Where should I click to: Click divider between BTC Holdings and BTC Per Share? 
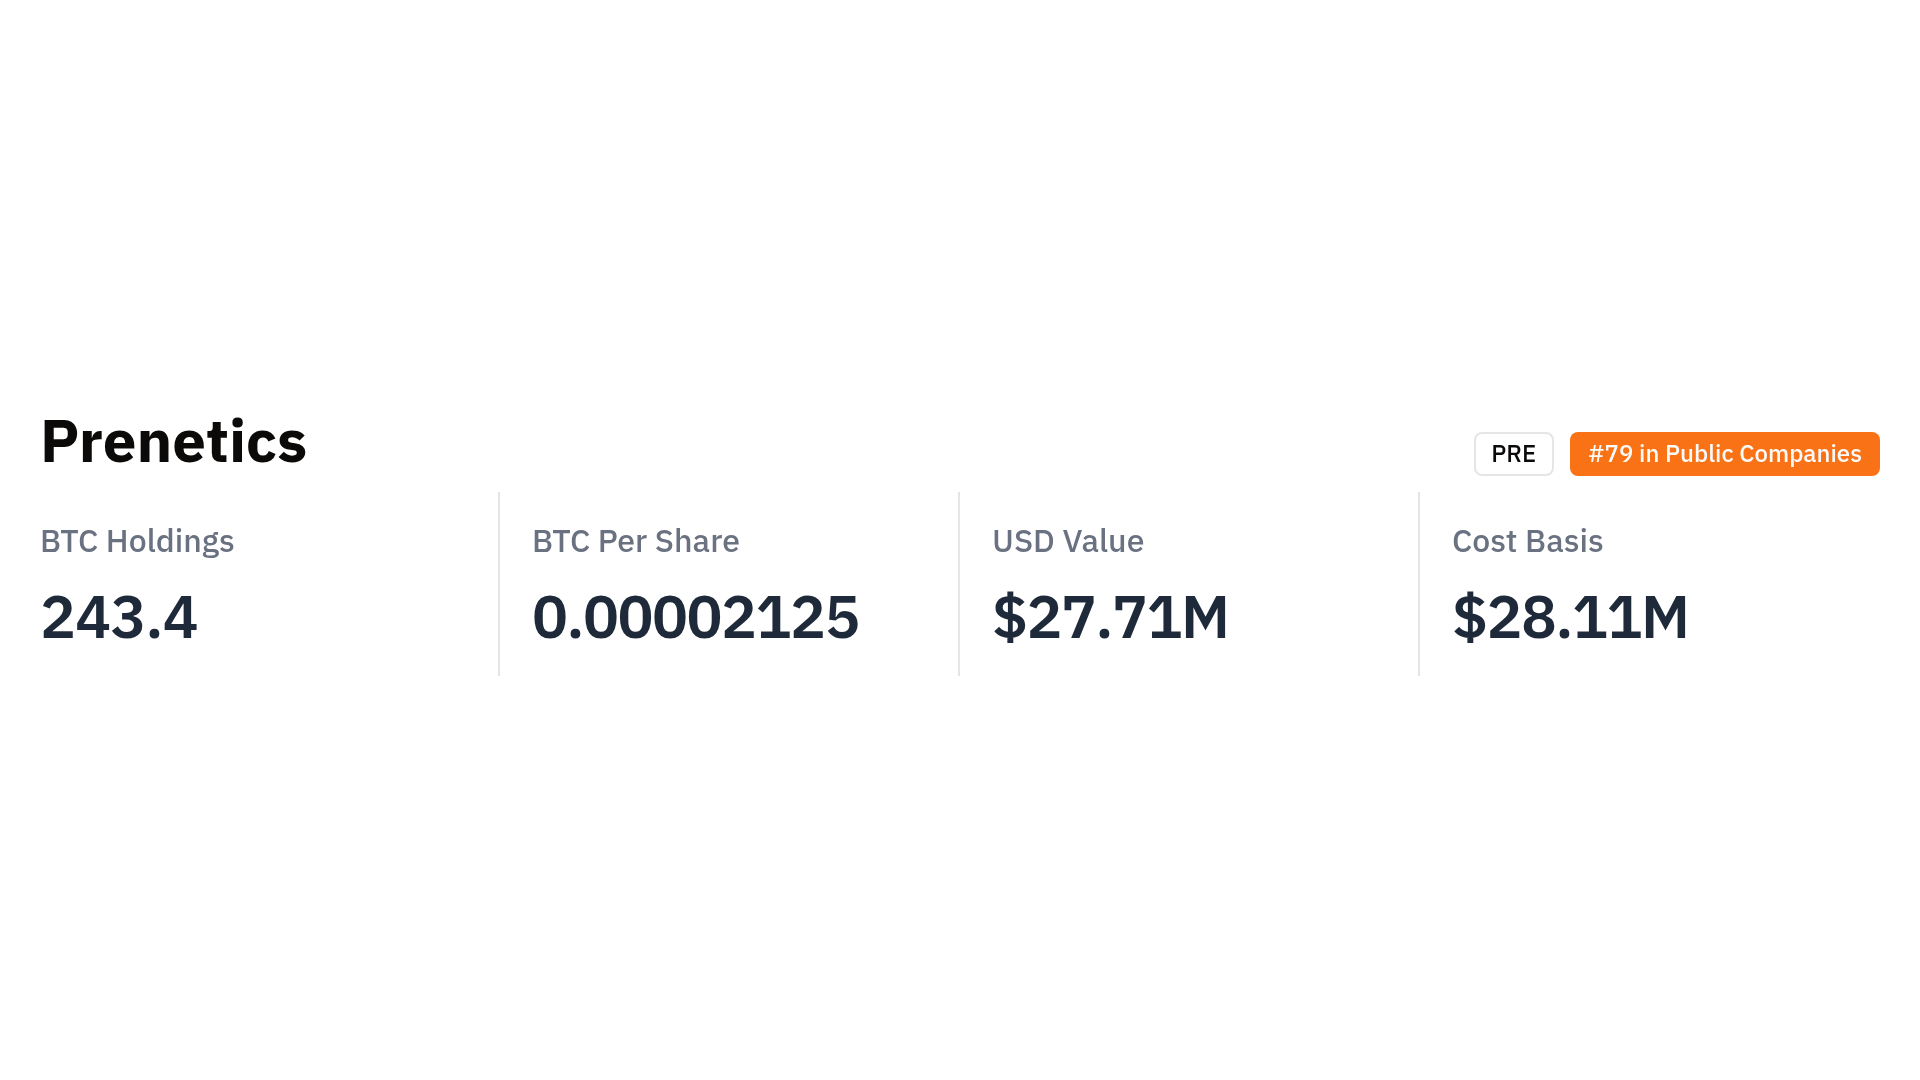[499, 584]
